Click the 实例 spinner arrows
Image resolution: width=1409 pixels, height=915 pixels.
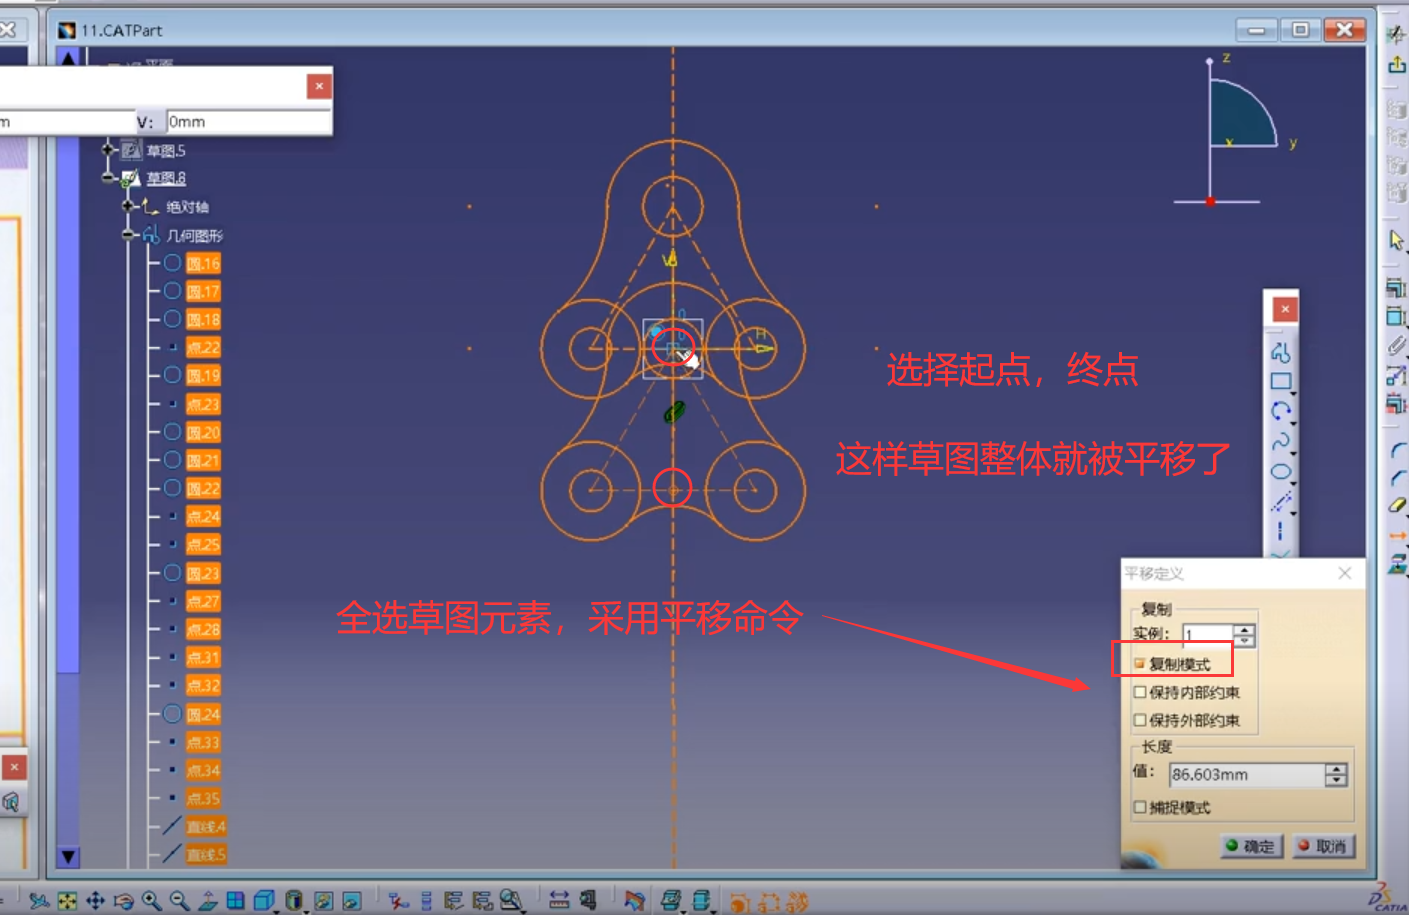point(1244,635)
